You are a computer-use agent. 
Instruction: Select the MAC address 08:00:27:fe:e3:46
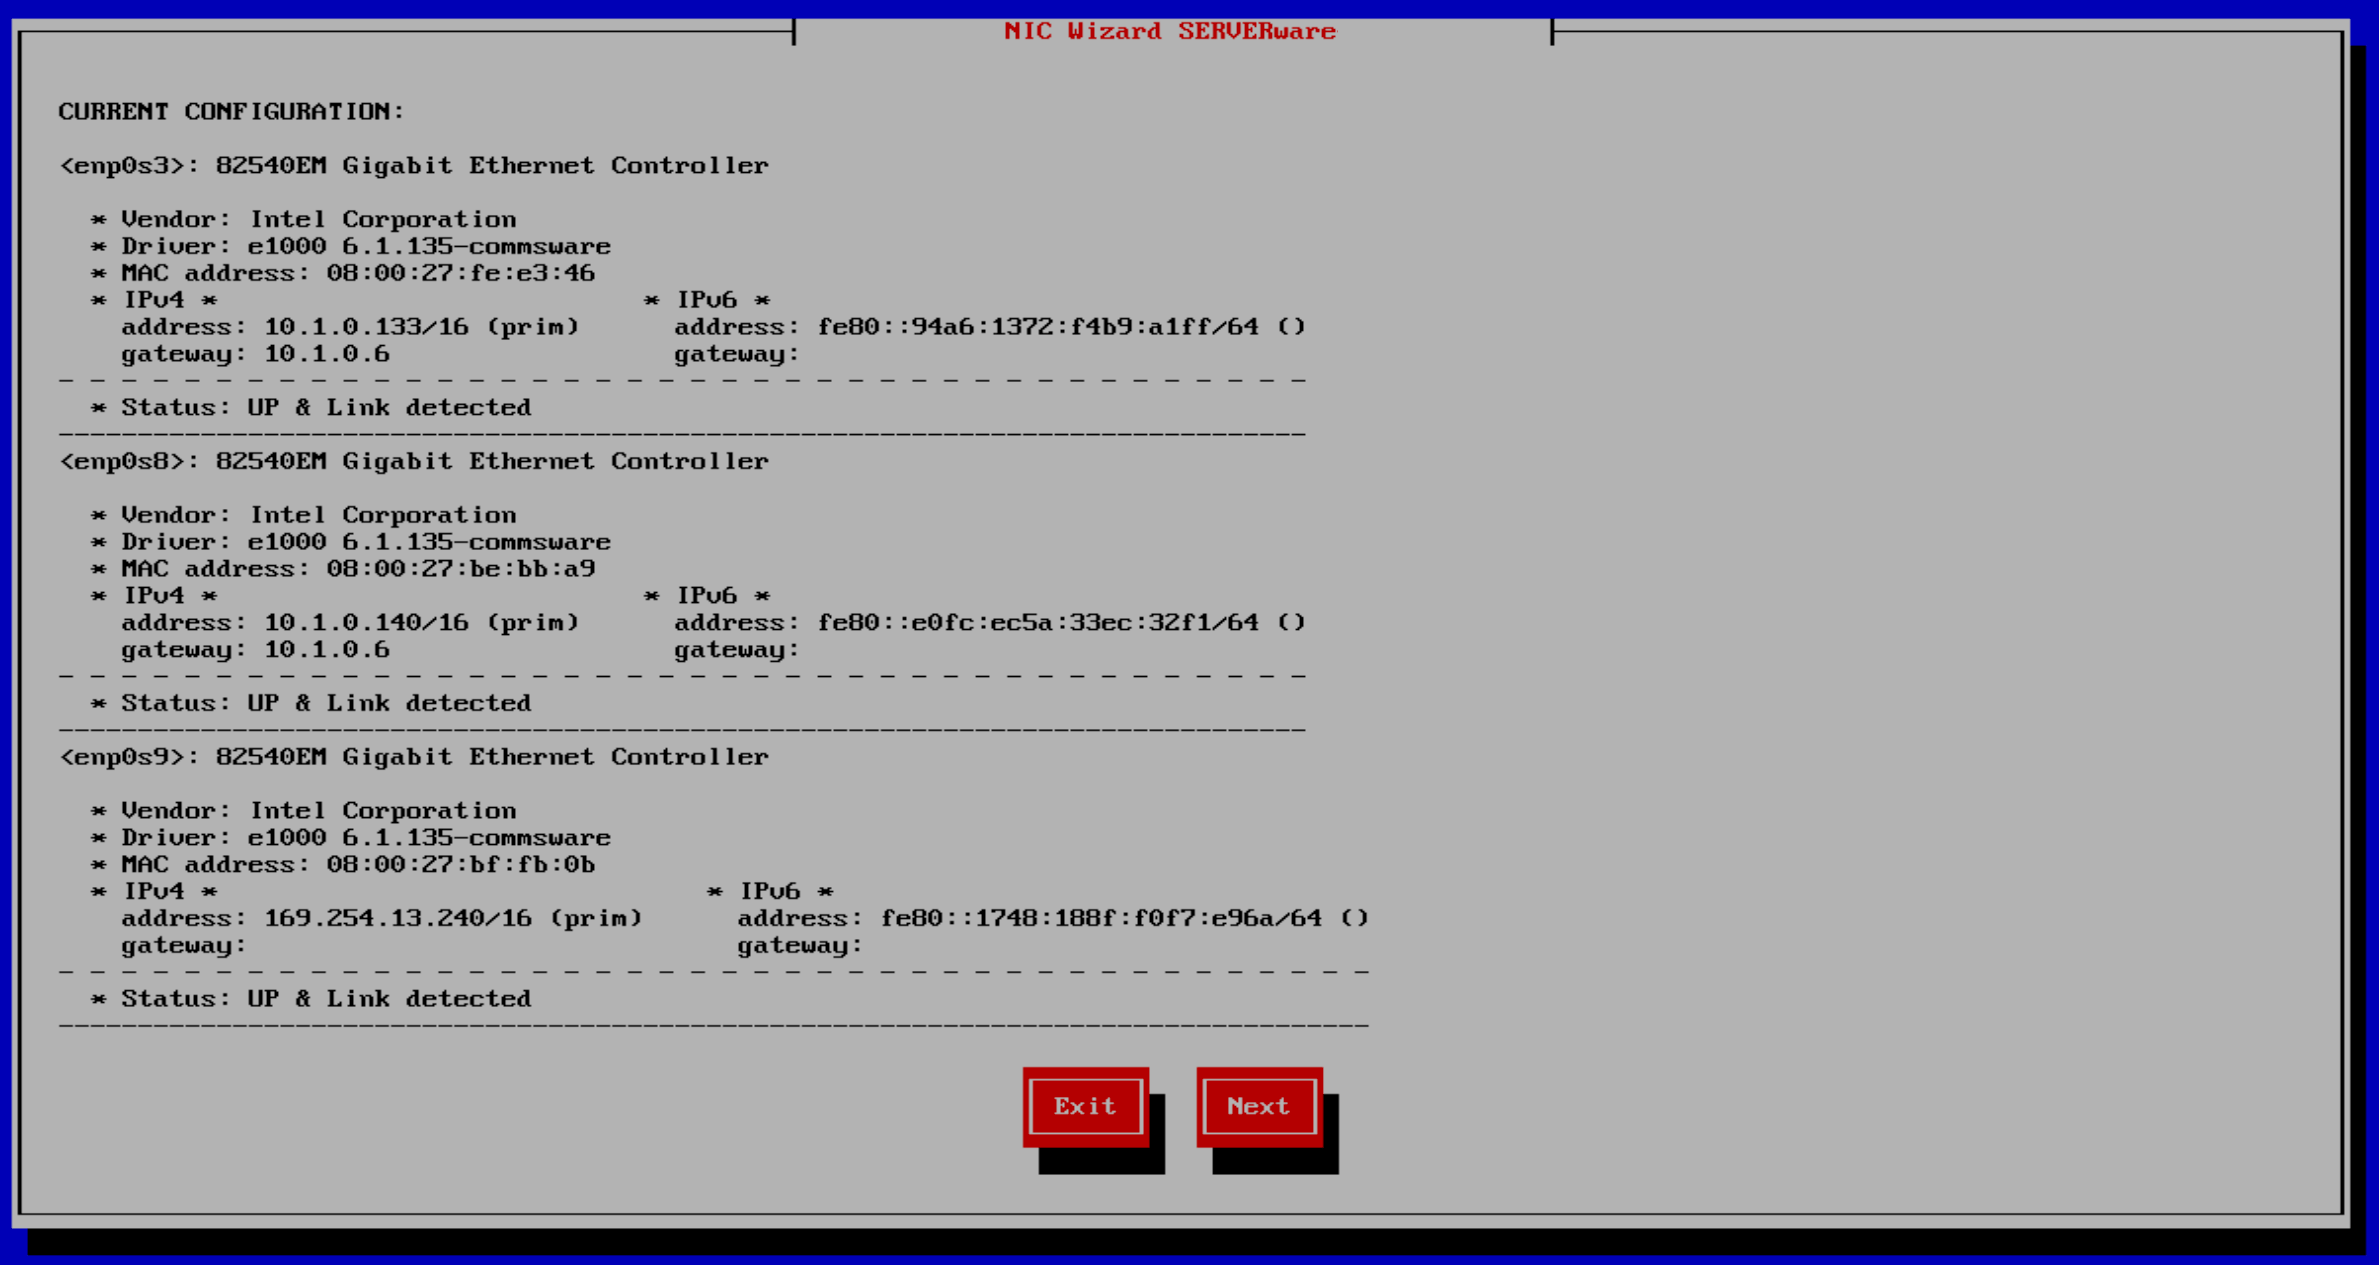(357, 272)
